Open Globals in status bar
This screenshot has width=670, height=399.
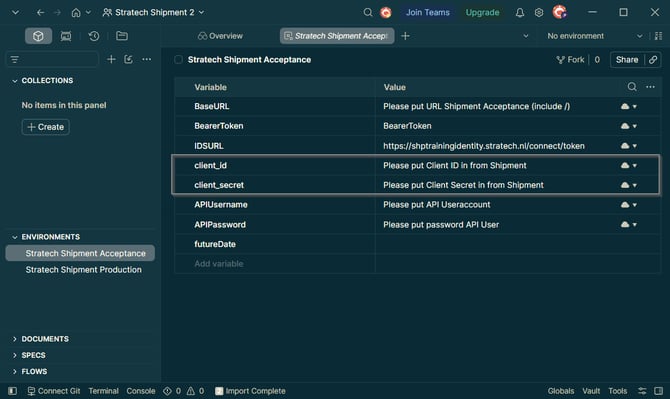561,391
